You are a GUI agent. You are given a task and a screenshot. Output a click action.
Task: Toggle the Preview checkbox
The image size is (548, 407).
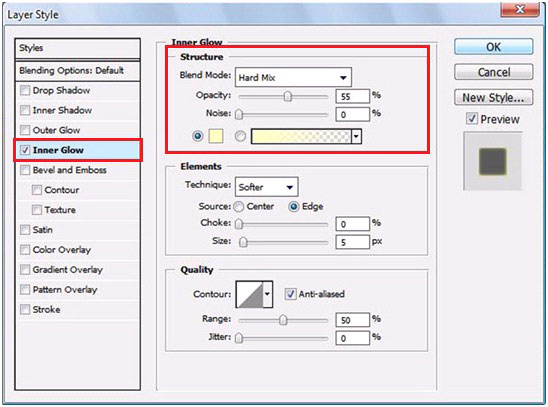pyautogui.click(x=471, y=119)
